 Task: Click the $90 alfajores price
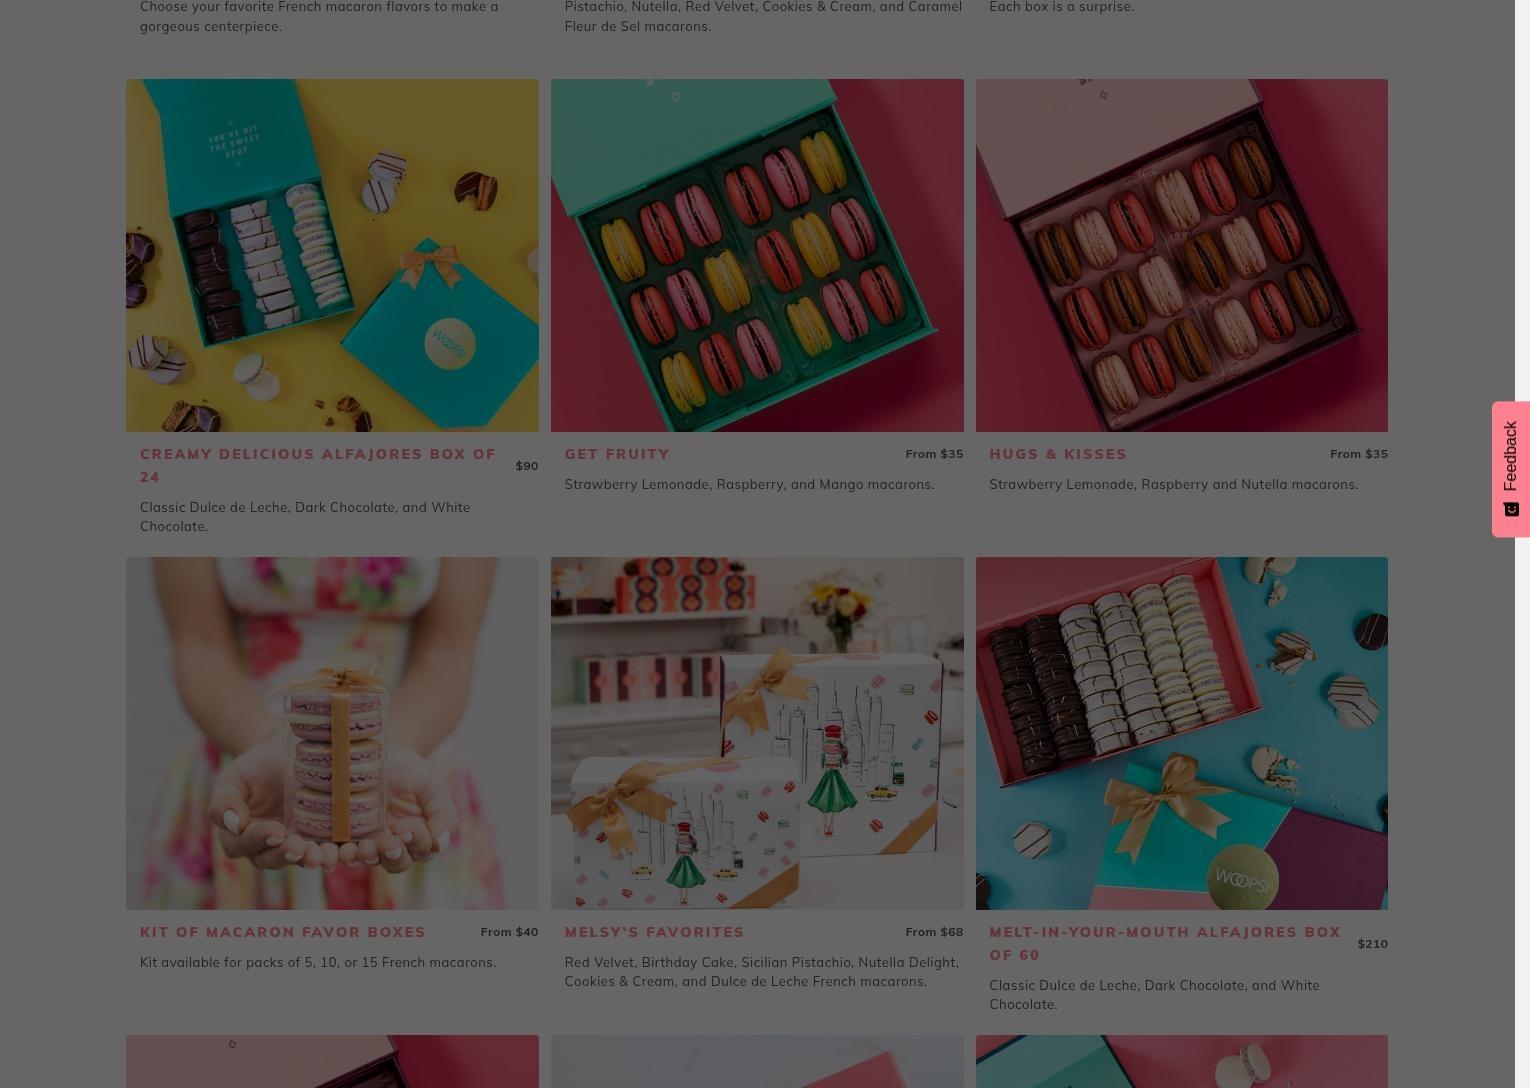tap(527, 466)
